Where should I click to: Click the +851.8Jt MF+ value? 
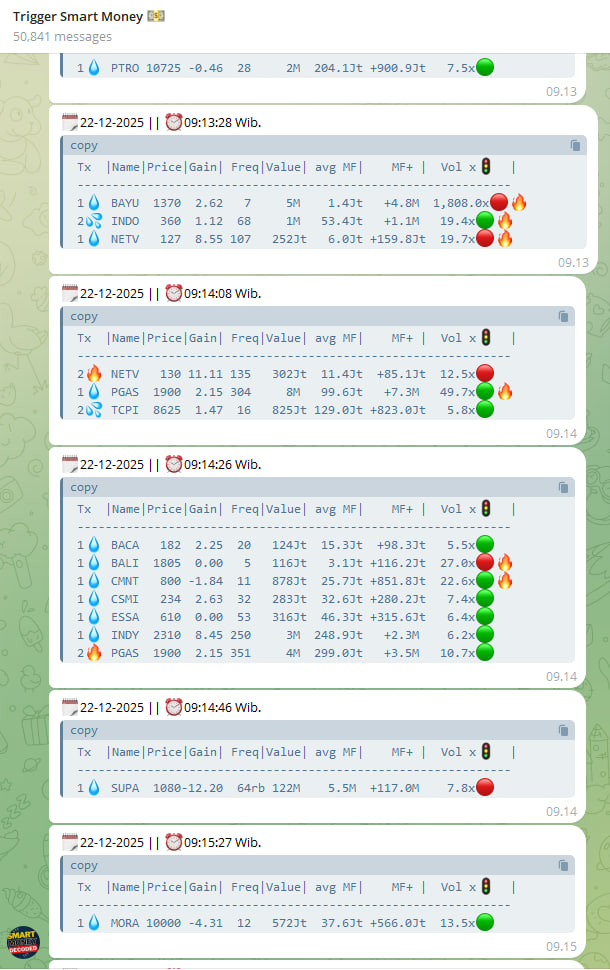tap(398, 582)
